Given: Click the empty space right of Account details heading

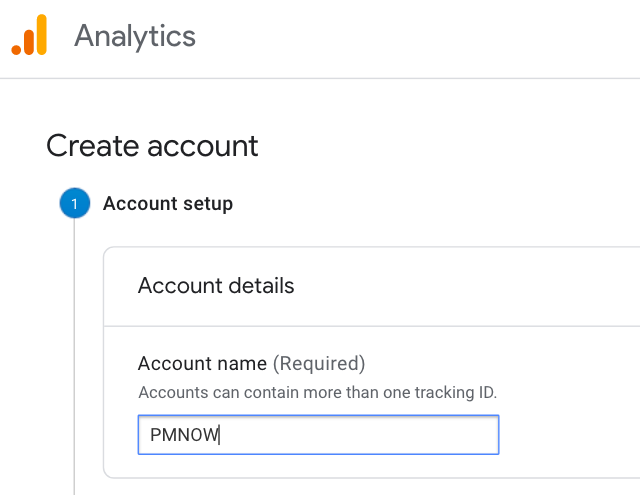Looking at the screenshot, I should pyautogui.click(x=465, y=286).
